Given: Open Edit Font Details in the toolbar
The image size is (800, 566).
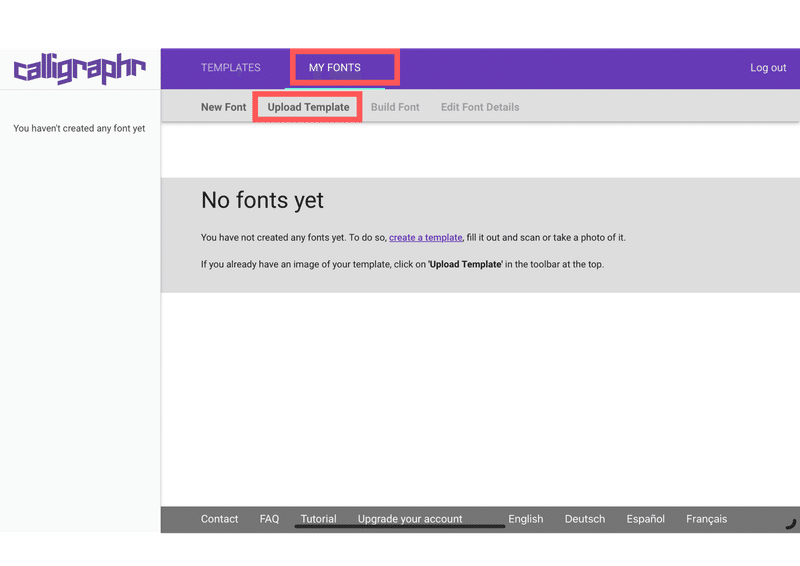Looking at the screenshot, I should 480,107.
